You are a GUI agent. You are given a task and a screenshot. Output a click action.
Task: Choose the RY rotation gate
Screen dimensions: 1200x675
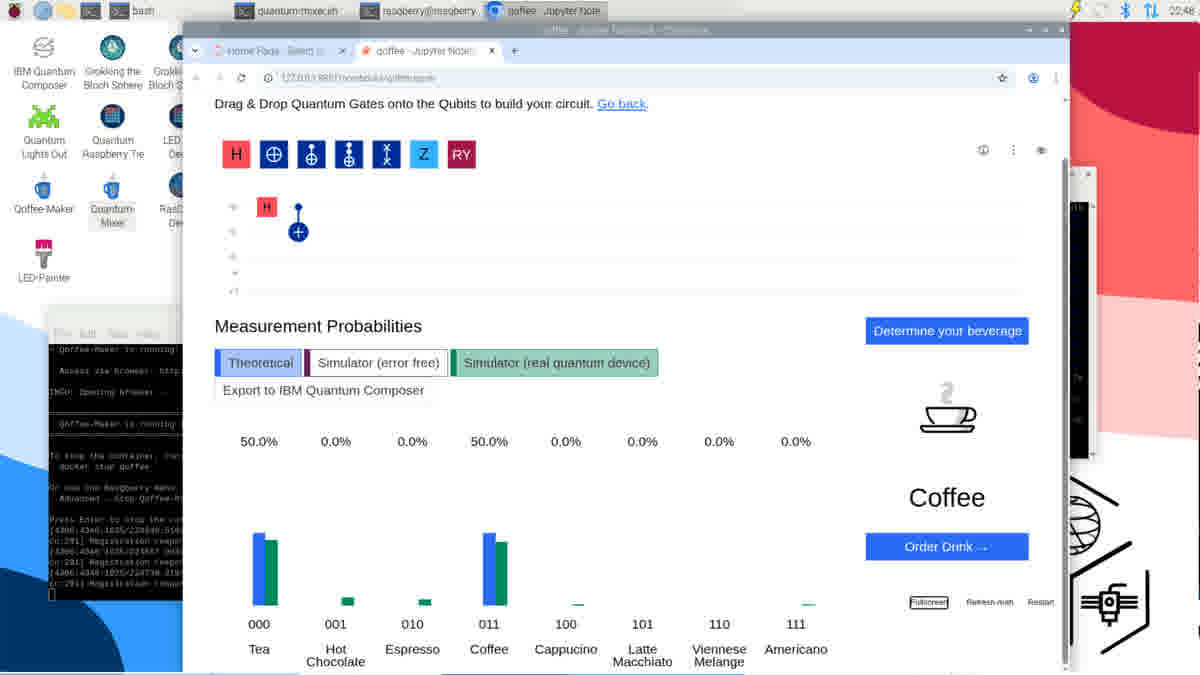pyautogui.click(x=461, y=154)
